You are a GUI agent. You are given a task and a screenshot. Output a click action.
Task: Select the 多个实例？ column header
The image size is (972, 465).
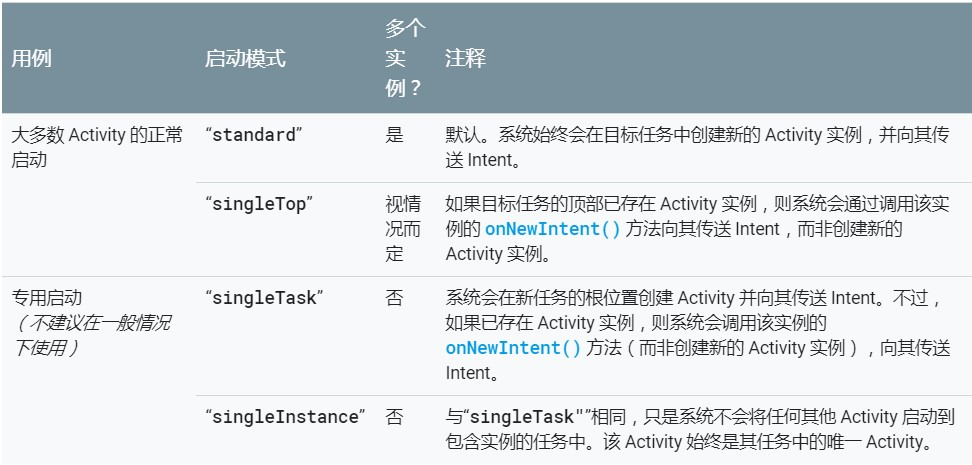click(x=403, y=59)
